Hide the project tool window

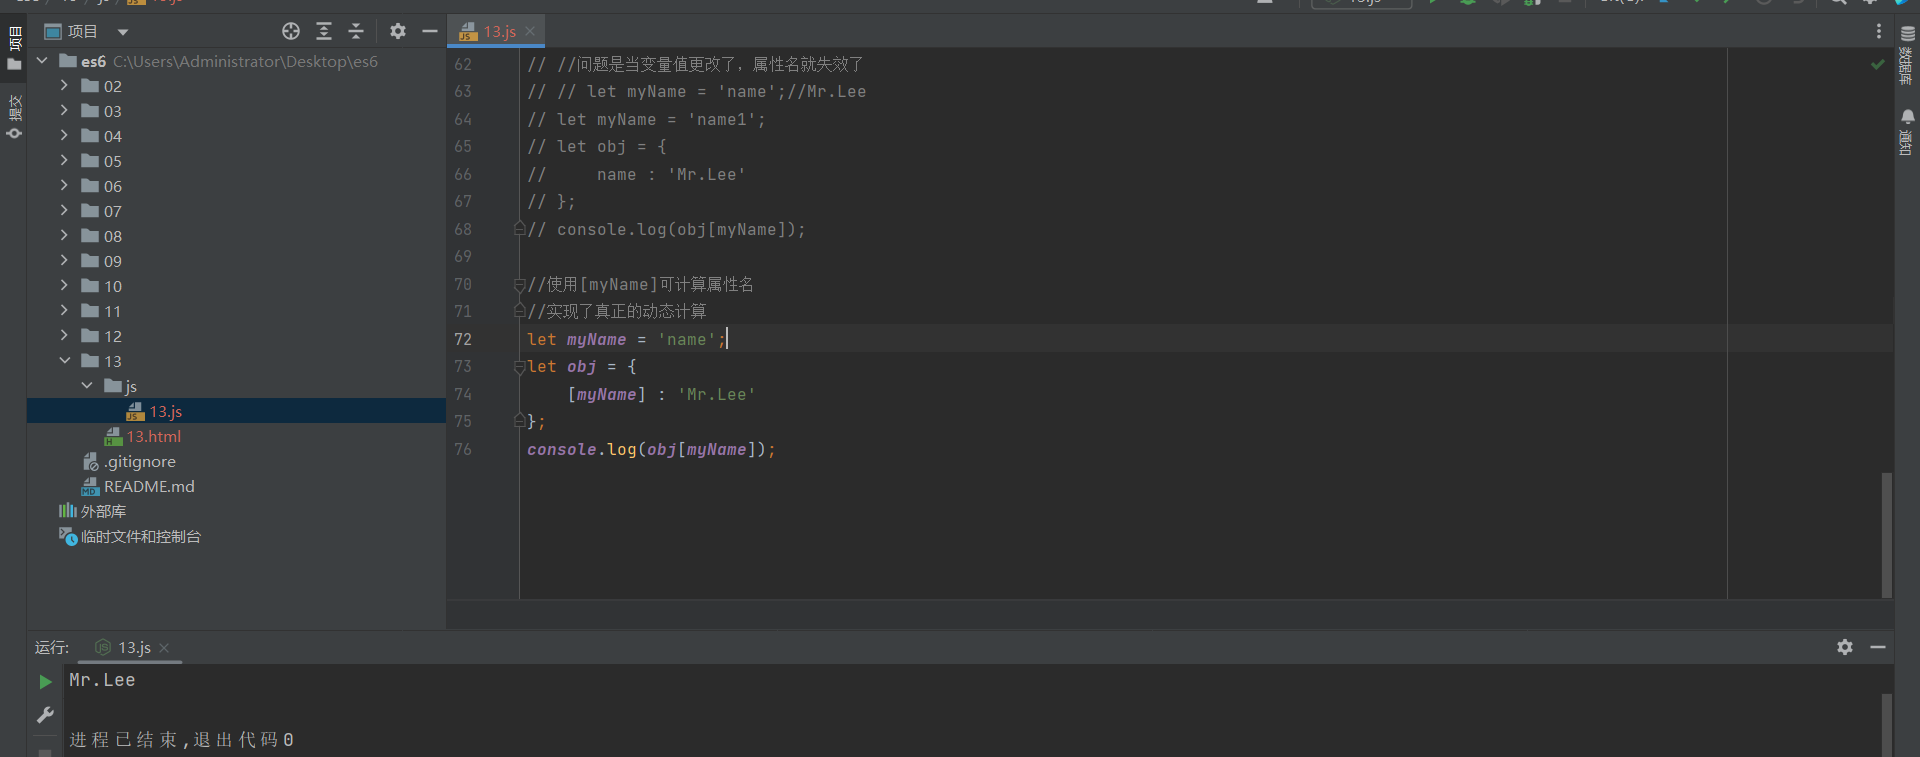point(430,31)
